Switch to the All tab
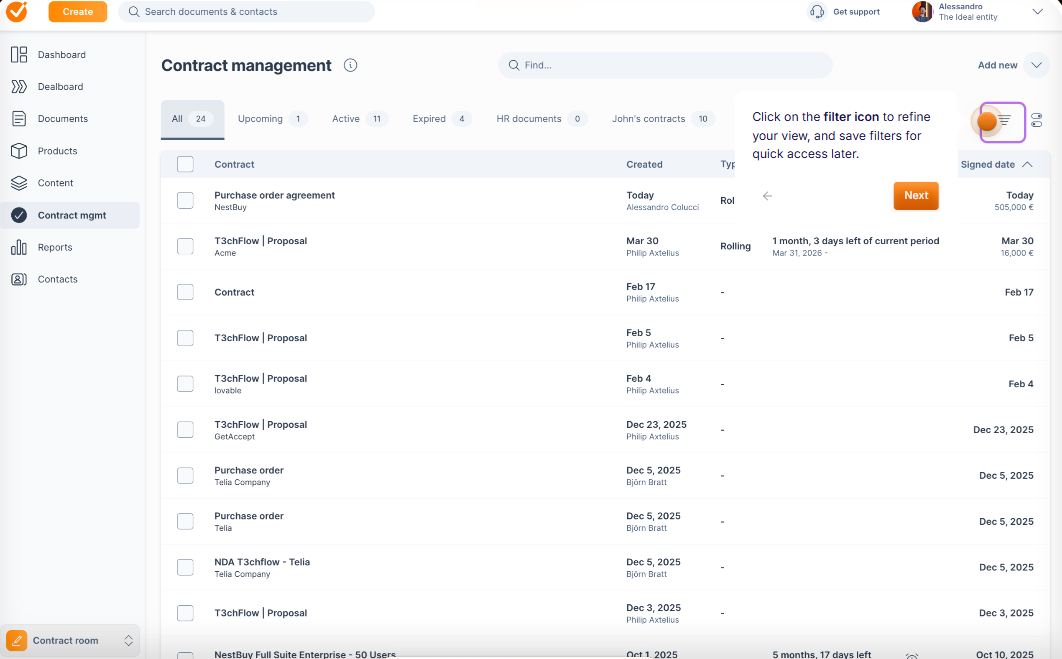1062x659 pixels. 192,119
